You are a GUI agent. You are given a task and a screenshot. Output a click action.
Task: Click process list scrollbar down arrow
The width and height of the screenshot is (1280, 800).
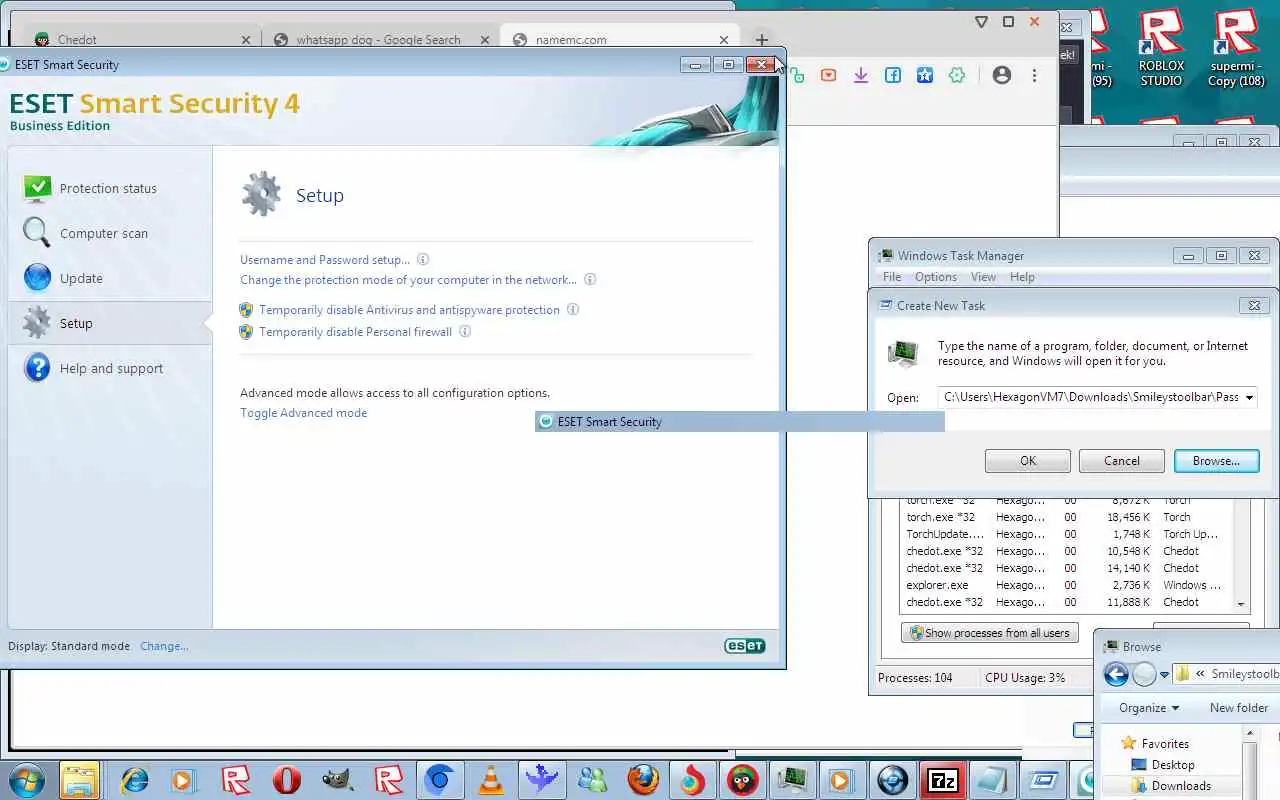1242,604
